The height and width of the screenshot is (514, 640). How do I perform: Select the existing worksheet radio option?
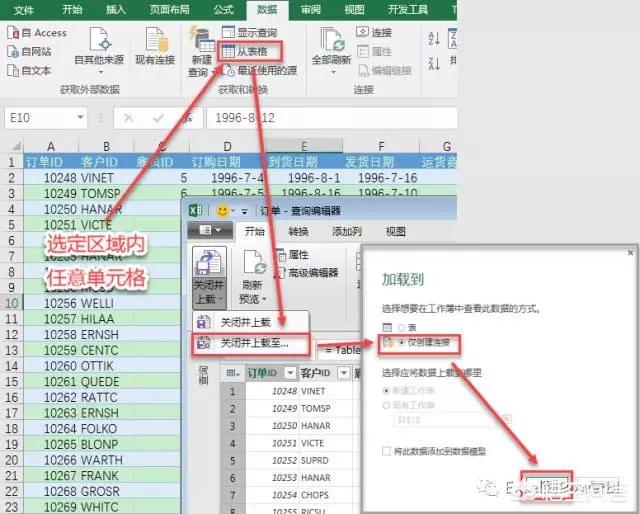tap(386, 405)
